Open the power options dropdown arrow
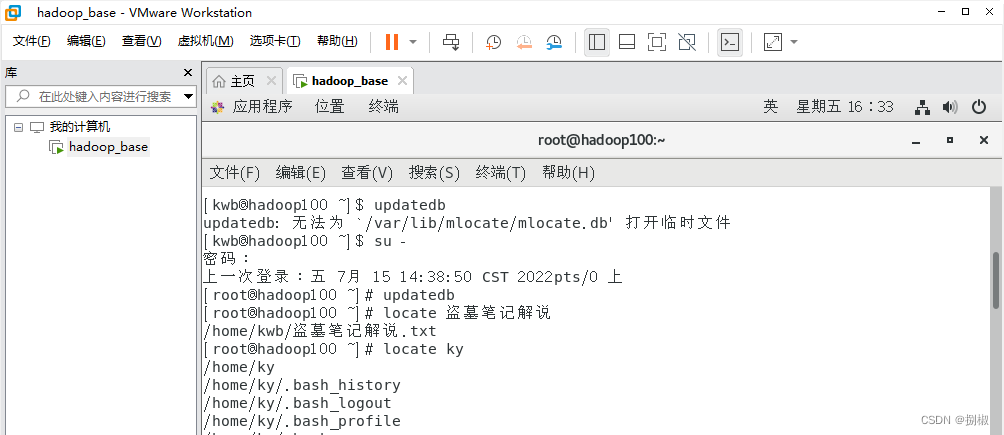The image size is (1004, 435). coord(413,42)
